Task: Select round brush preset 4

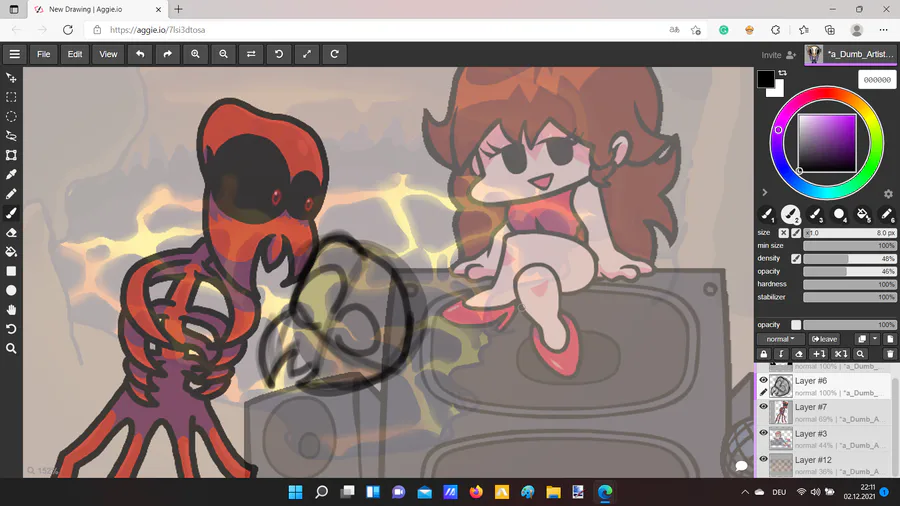Action: (839, 215)
